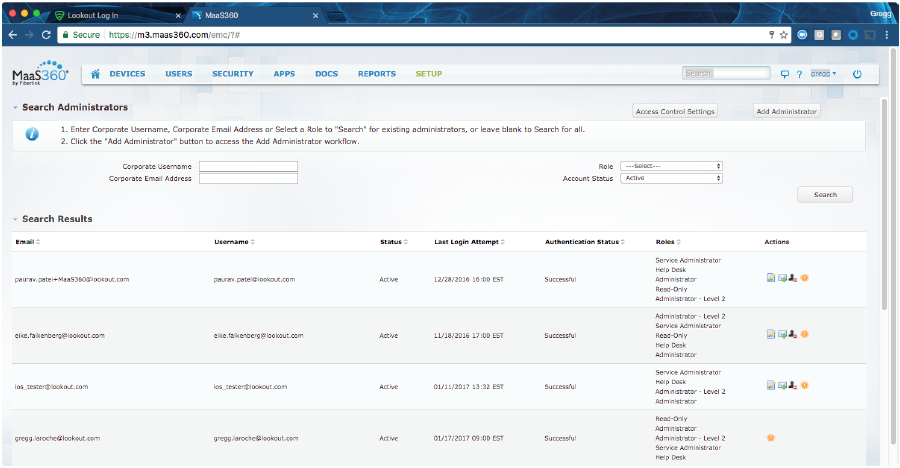Go back in browser history
Image resolution: width=900 pixels, height=468 pixels.
pos(13,35)
